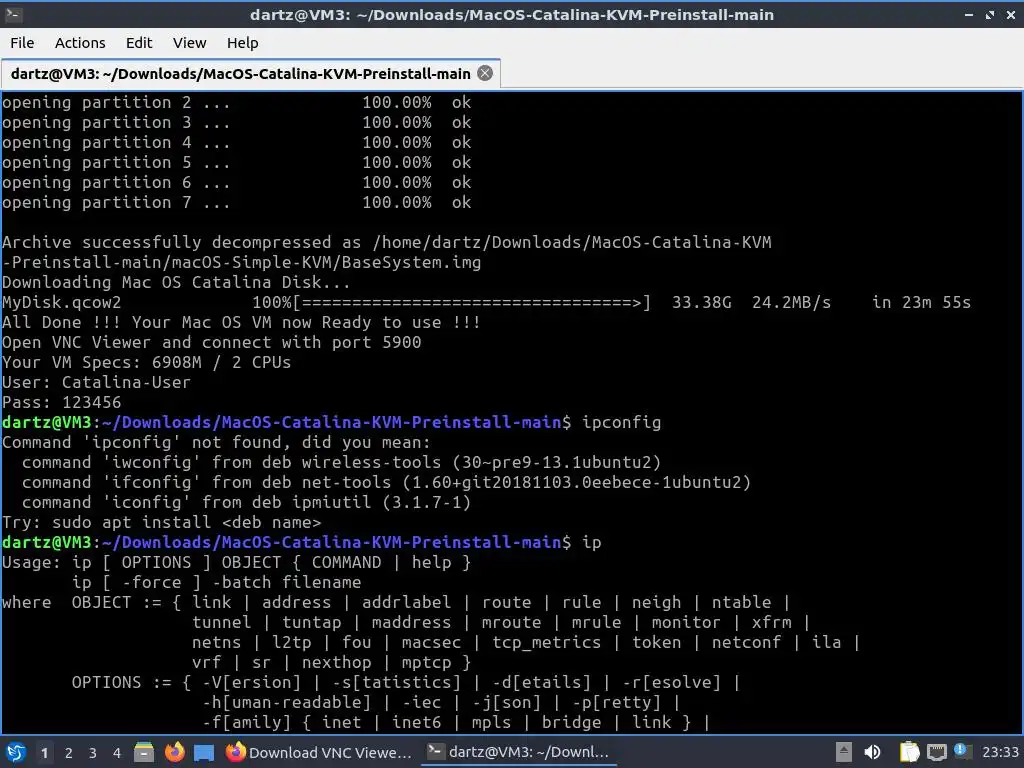Open the Edit menu
Viewport: 1024px width, 768px height.
point(138,42)
